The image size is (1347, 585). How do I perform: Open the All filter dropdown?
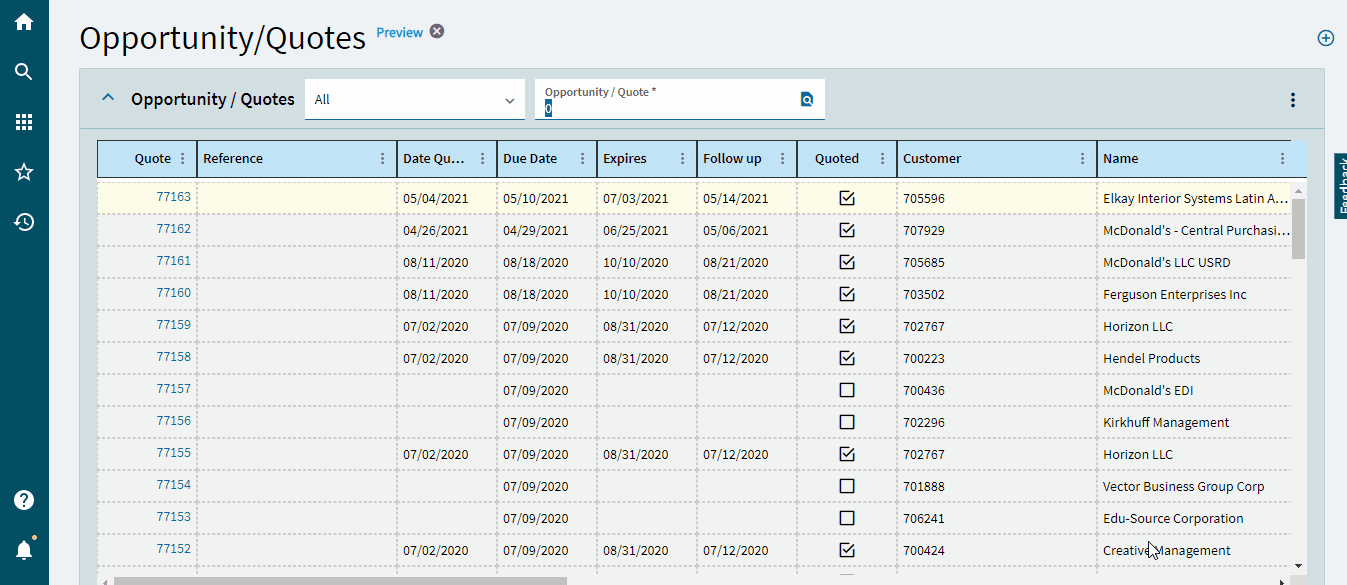click(415, 99)
